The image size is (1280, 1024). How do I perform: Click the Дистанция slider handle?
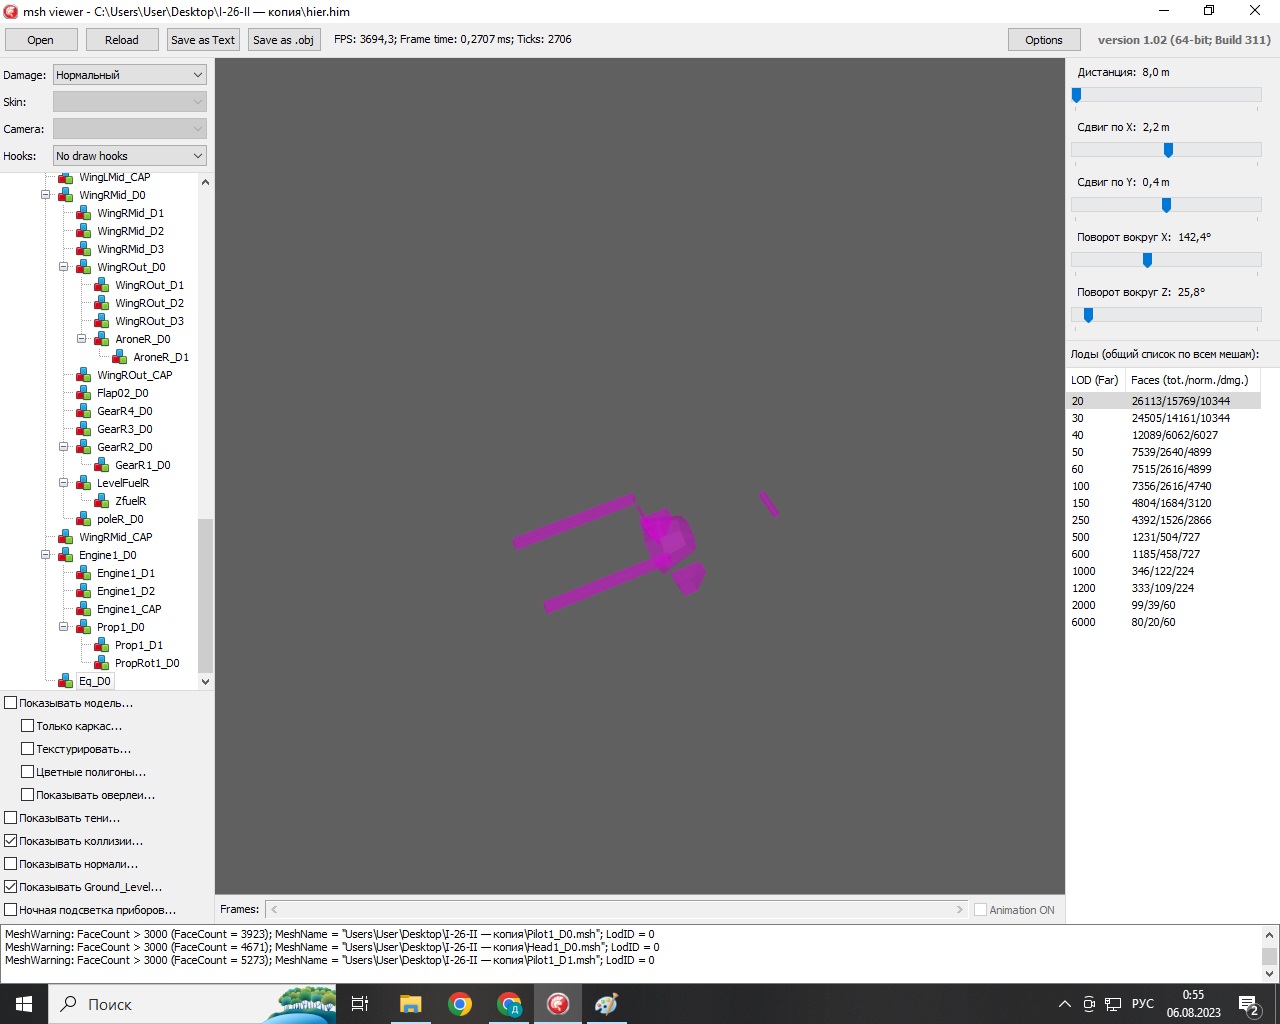pyautogui.click(x=1076, y=95)
